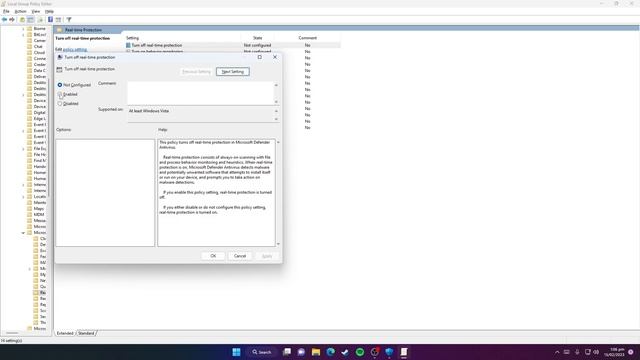The height and width of the screenshot is (360, 640).
Task: Click the Comment box scroll down arrow
Action: [x=276, y=102]
